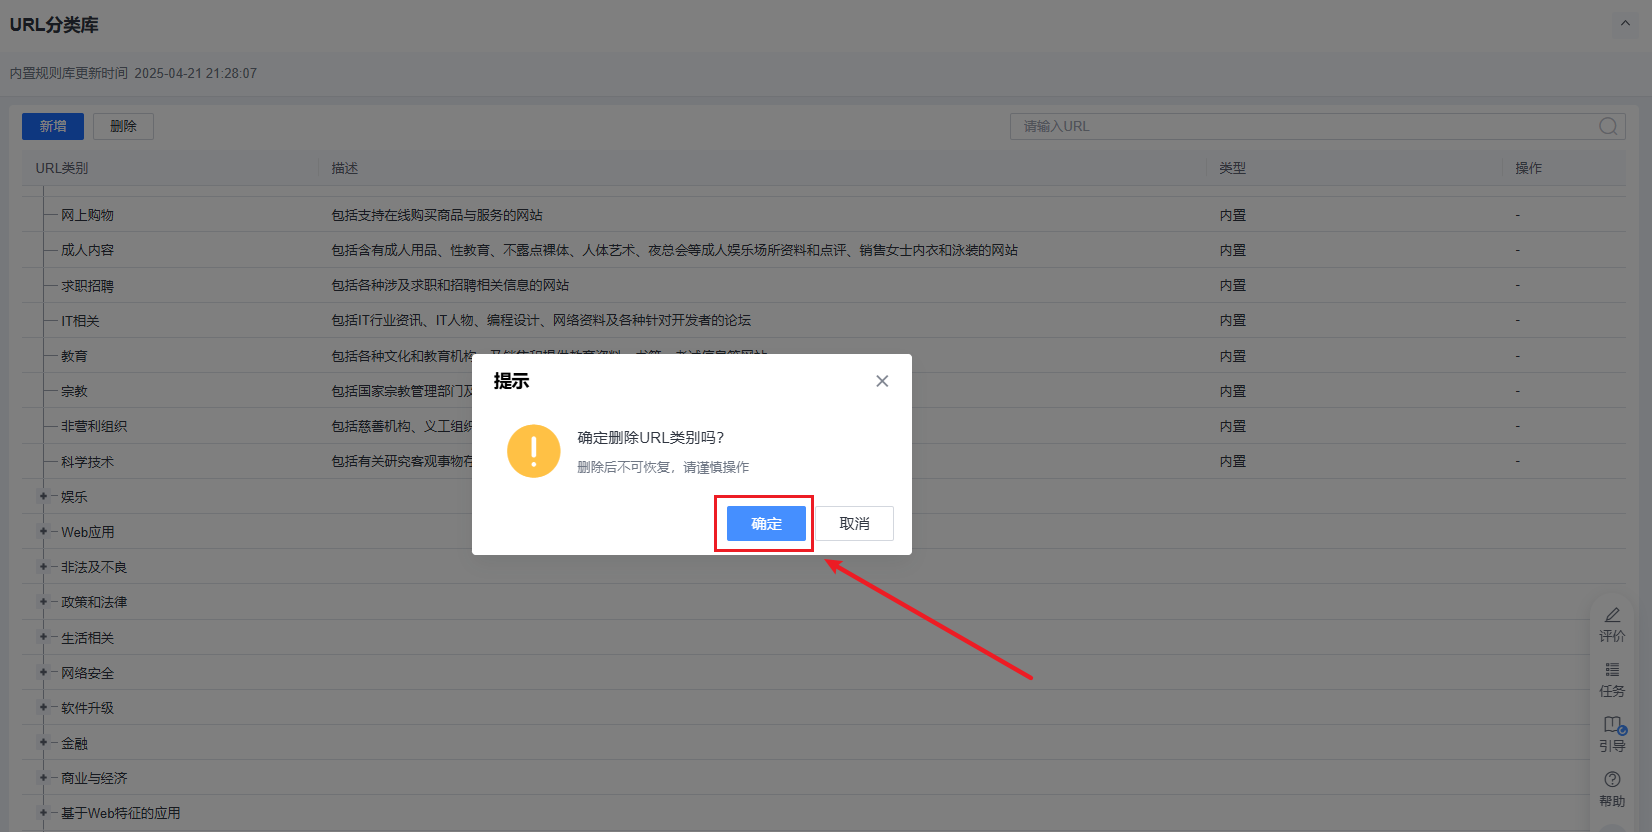The image size is (1652, 832).
Task: Open the 引导 guide icon
Action: (x=1612, y=734)
